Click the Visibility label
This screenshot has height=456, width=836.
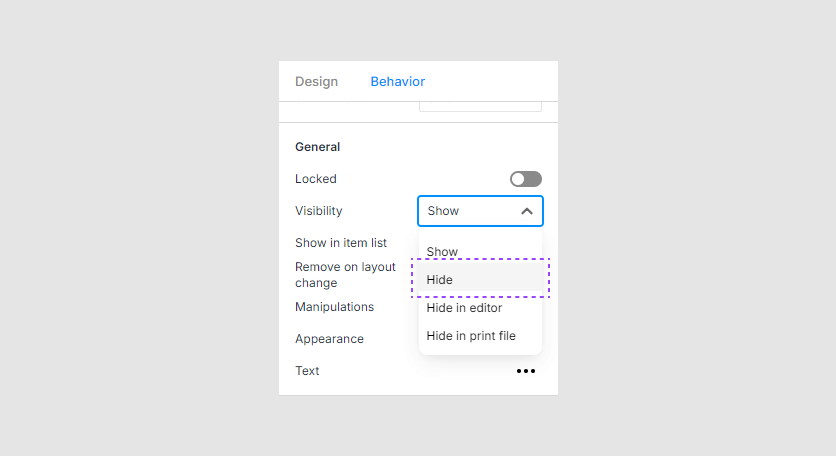(x=318, y=211)
